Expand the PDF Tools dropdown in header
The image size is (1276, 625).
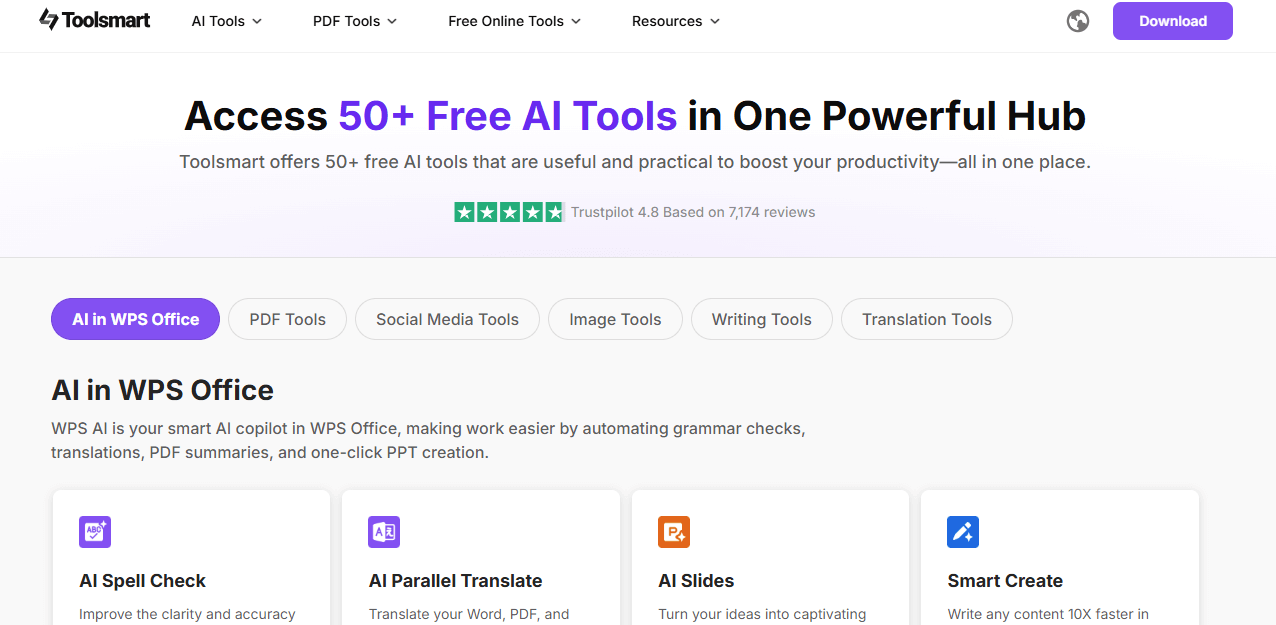point(355,21)
